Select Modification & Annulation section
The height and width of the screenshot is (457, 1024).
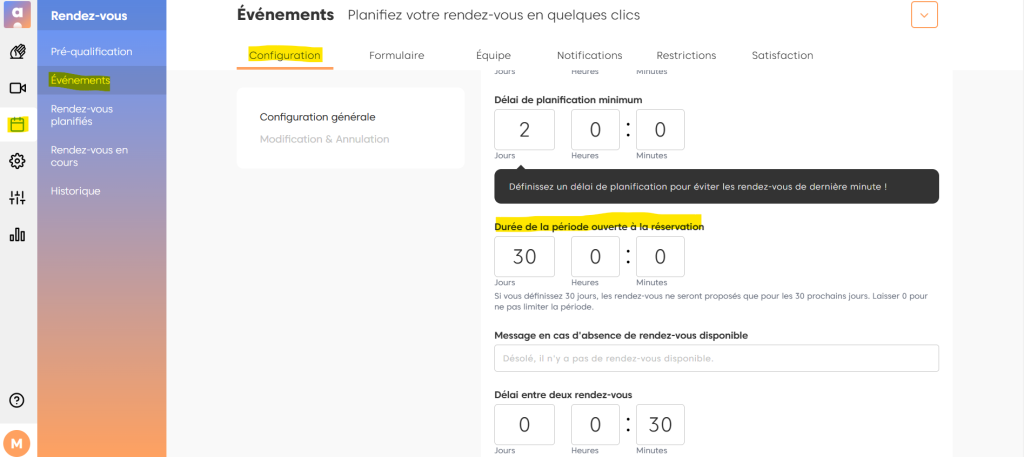point(324,139)
